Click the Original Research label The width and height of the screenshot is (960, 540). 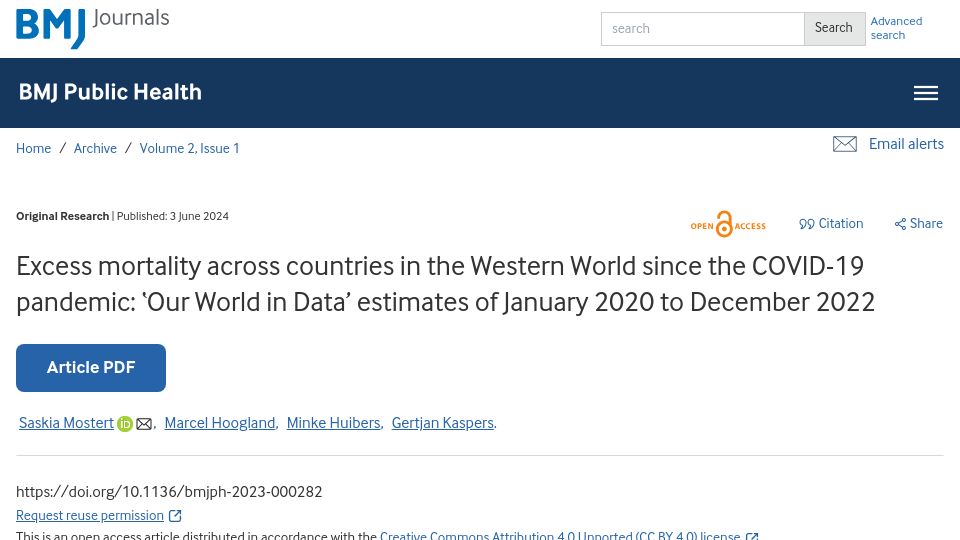point(62,216)
